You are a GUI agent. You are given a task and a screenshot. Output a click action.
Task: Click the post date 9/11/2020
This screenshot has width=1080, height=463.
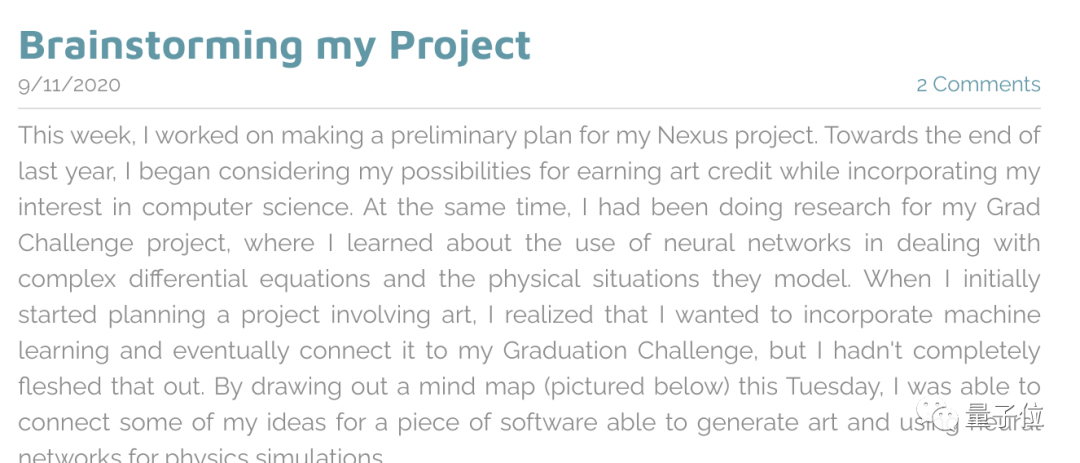coord(69,85)
